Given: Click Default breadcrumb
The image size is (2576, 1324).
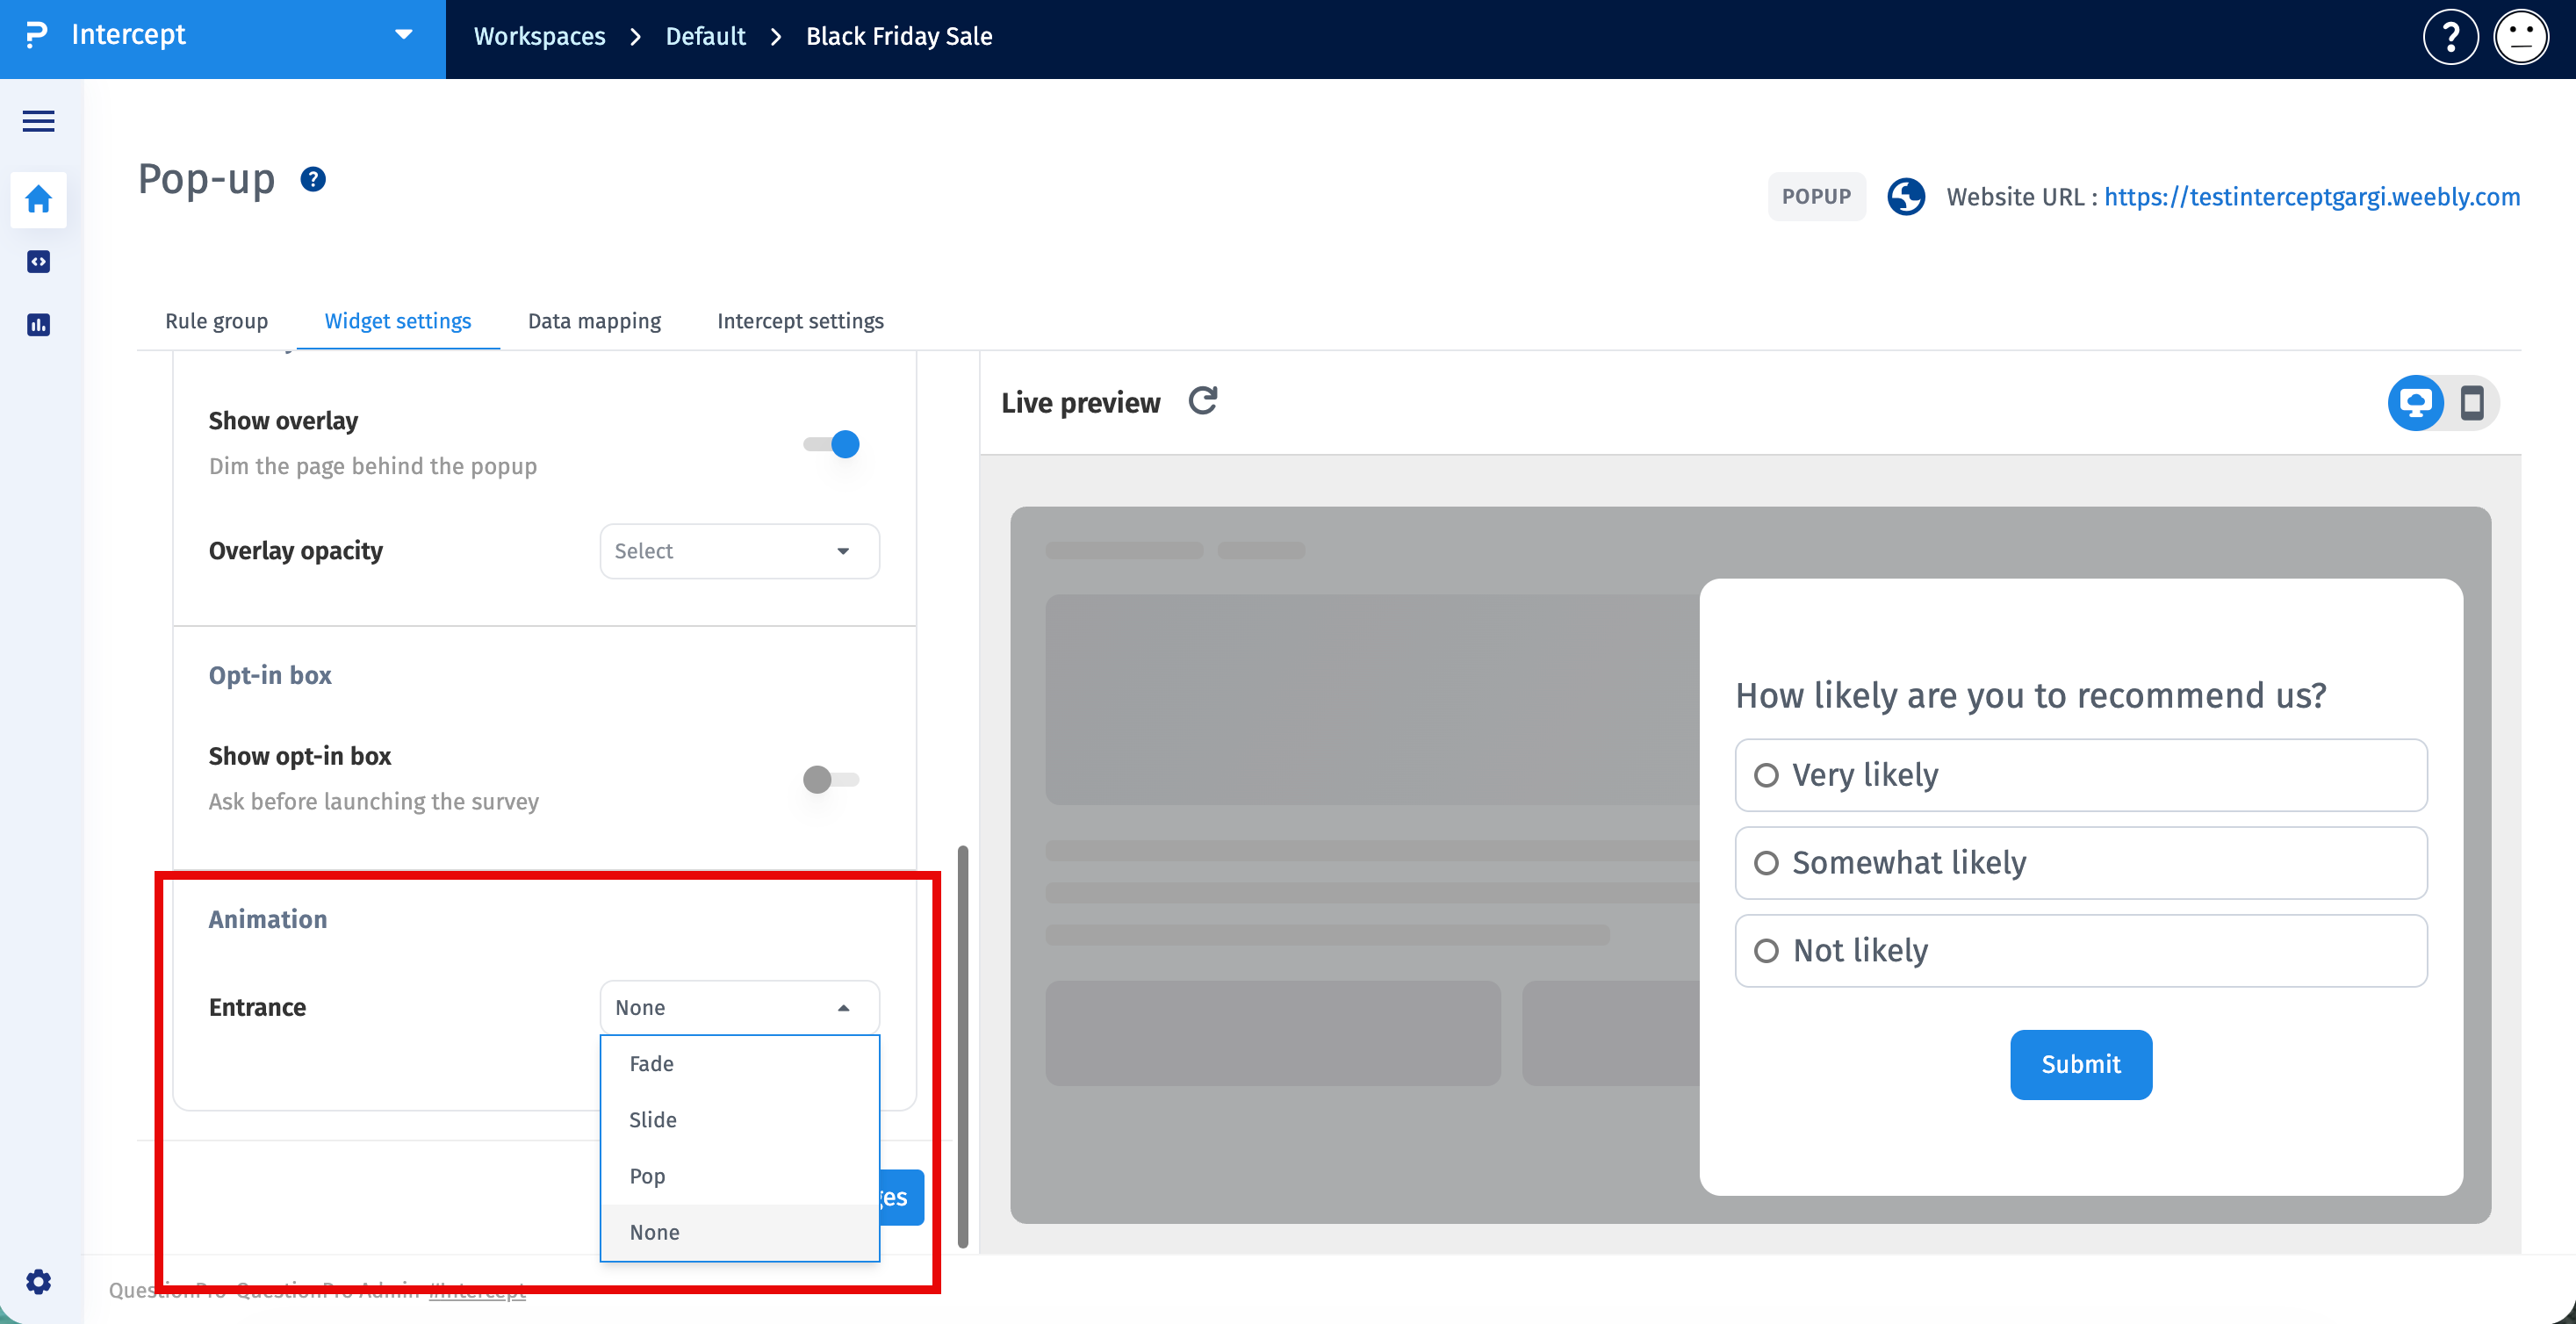Looking at the screenshot, I should [705, 37].
